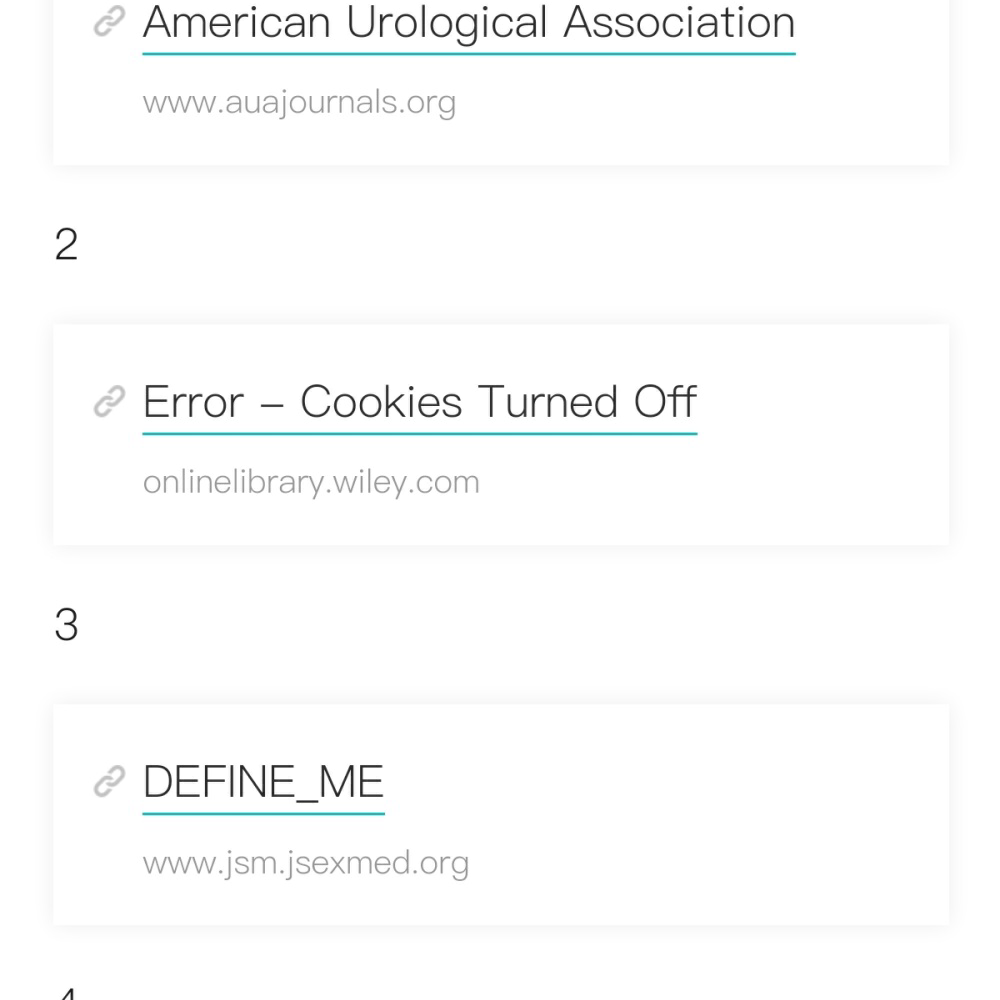Click the chain-link icon beside DEFINE_ME
The width and height of the screenshot is (1000, 1000).
pyautogui.click(x=110, y=781)
